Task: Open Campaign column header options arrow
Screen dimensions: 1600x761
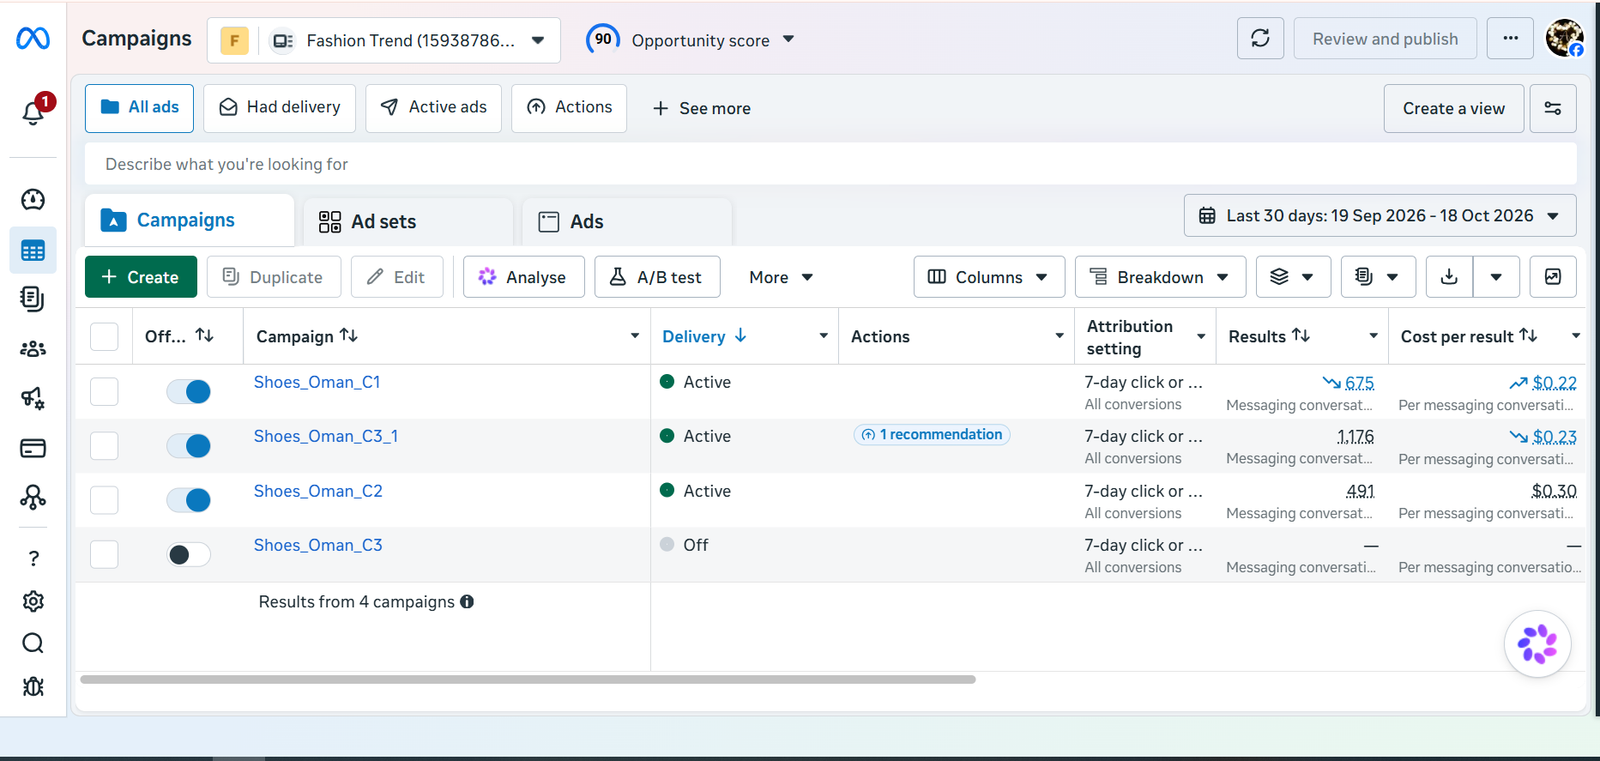Action: 634,336
